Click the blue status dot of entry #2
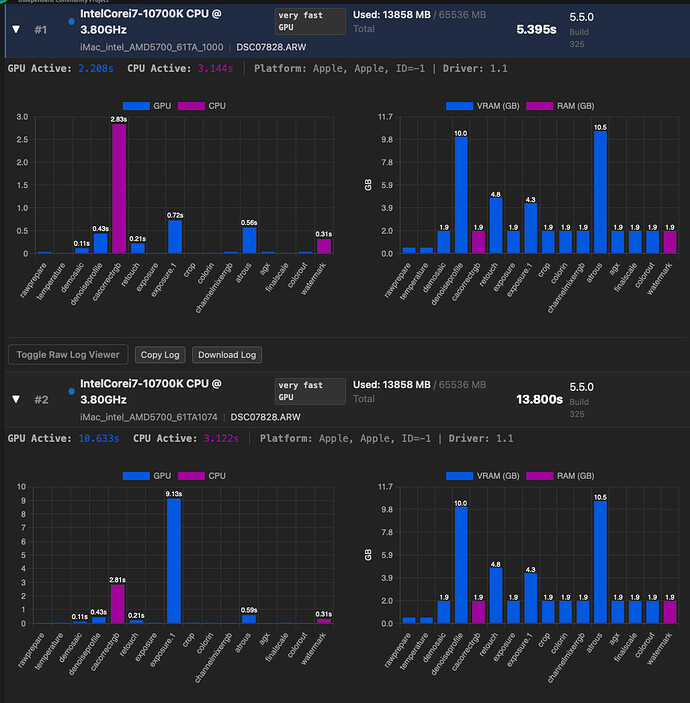This screenshot has height=703, width=690. coord(71,391)
